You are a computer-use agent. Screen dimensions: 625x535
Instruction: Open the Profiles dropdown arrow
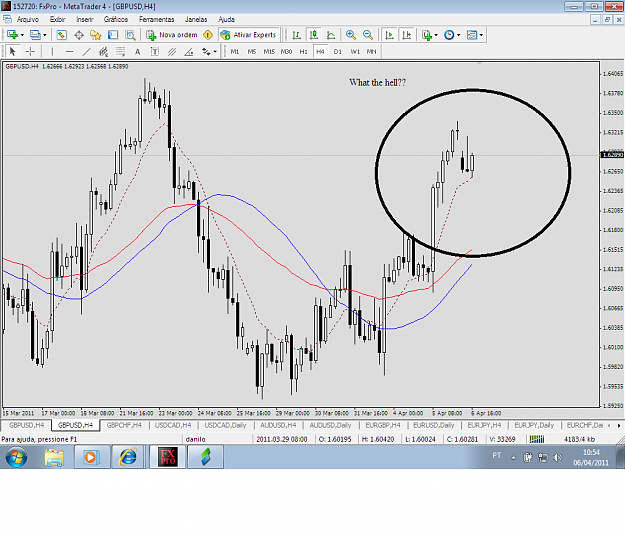45,35
